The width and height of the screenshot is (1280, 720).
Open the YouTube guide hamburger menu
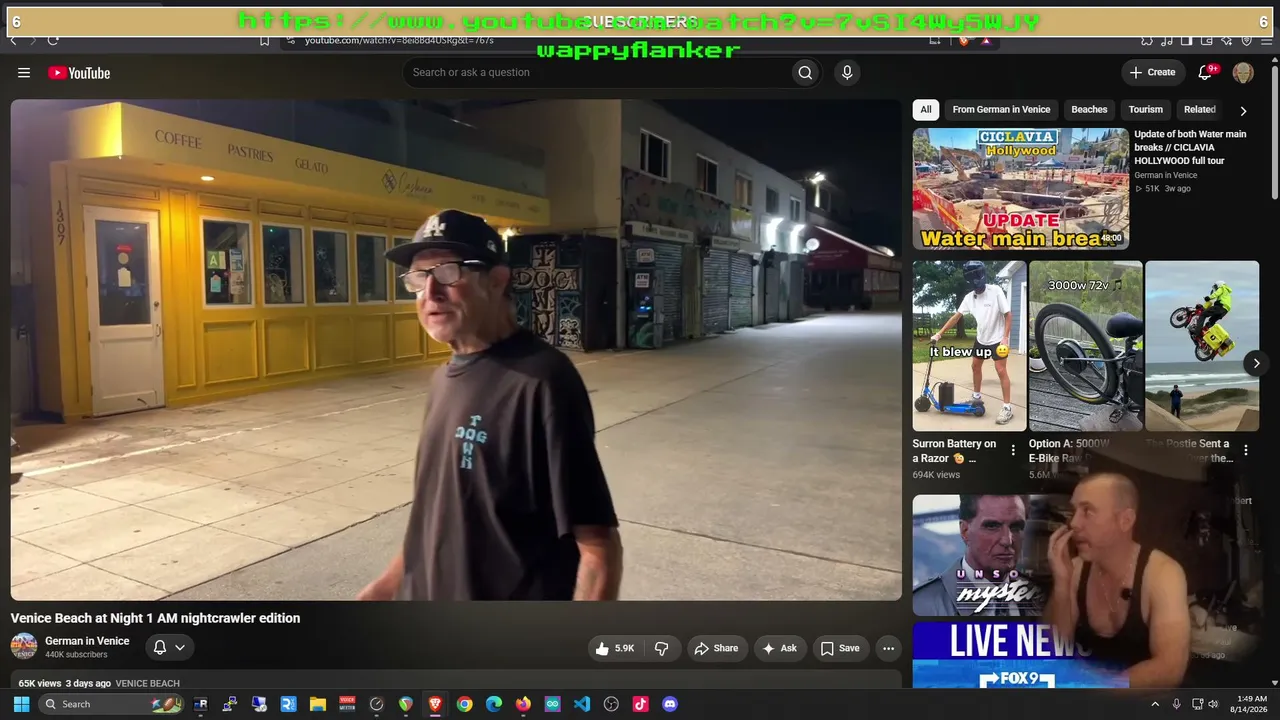click(x=24, y=73)
